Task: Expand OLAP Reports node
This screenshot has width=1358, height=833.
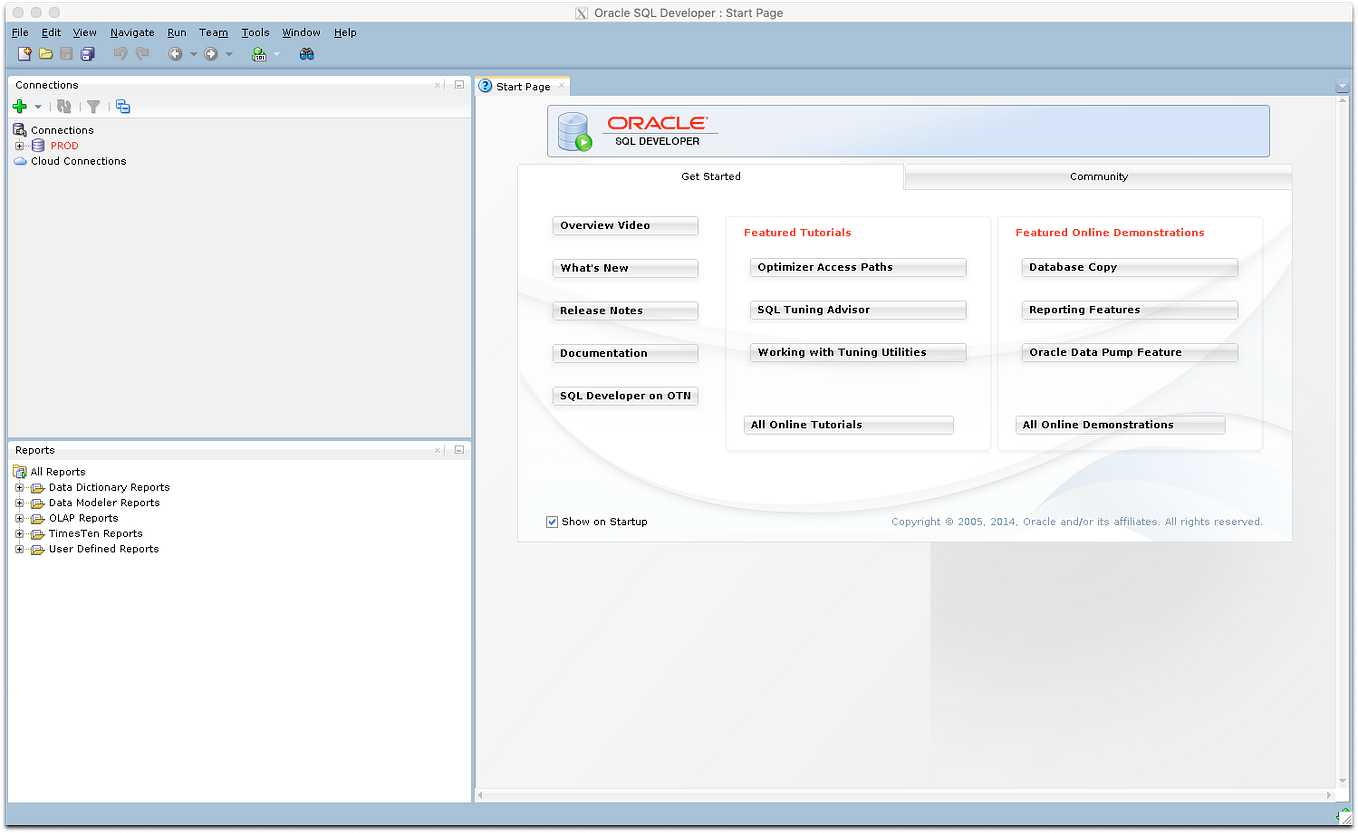Action: (x=19, y=518)
